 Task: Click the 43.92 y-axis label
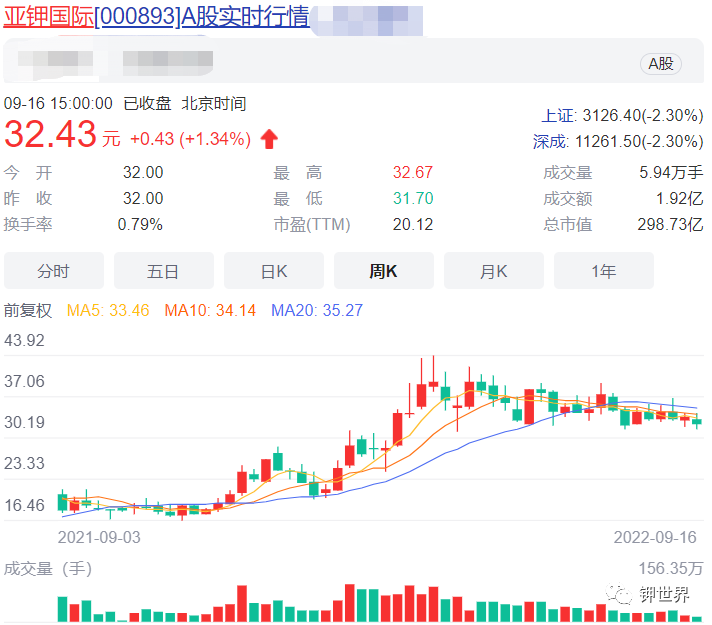click(x=25, y=341)
